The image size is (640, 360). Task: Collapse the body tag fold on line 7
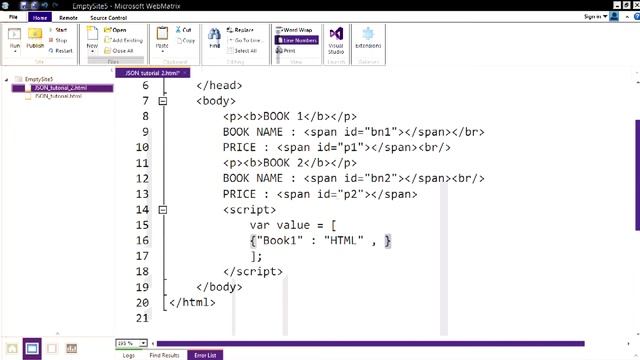pos(163,101)
